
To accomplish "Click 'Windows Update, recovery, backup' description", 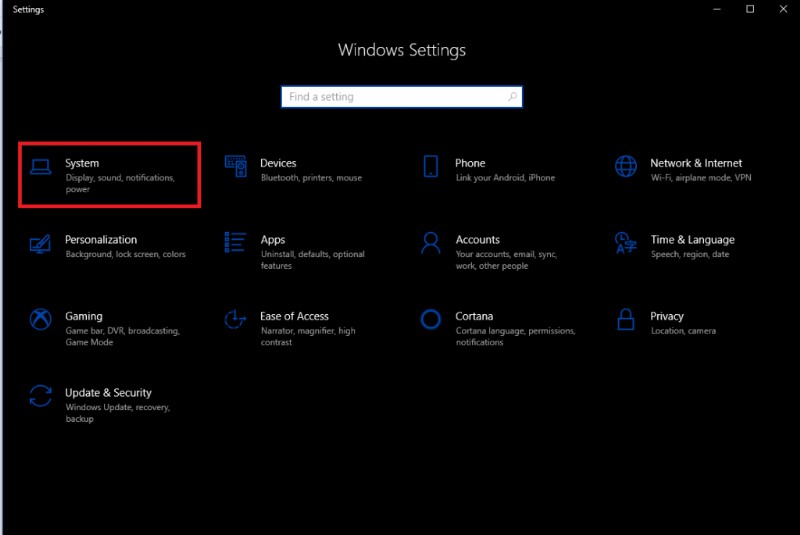I will (118, 413).
